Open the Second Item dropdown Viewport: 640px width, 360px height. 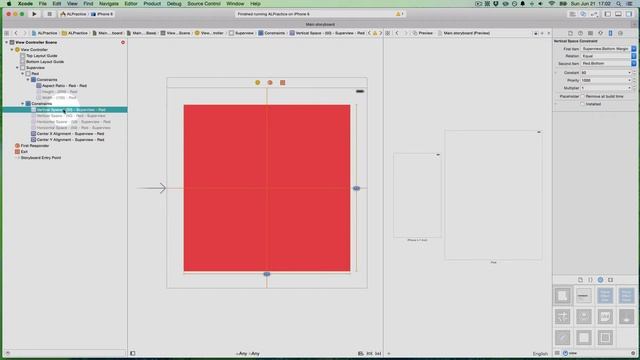click(x=608, y=64)
